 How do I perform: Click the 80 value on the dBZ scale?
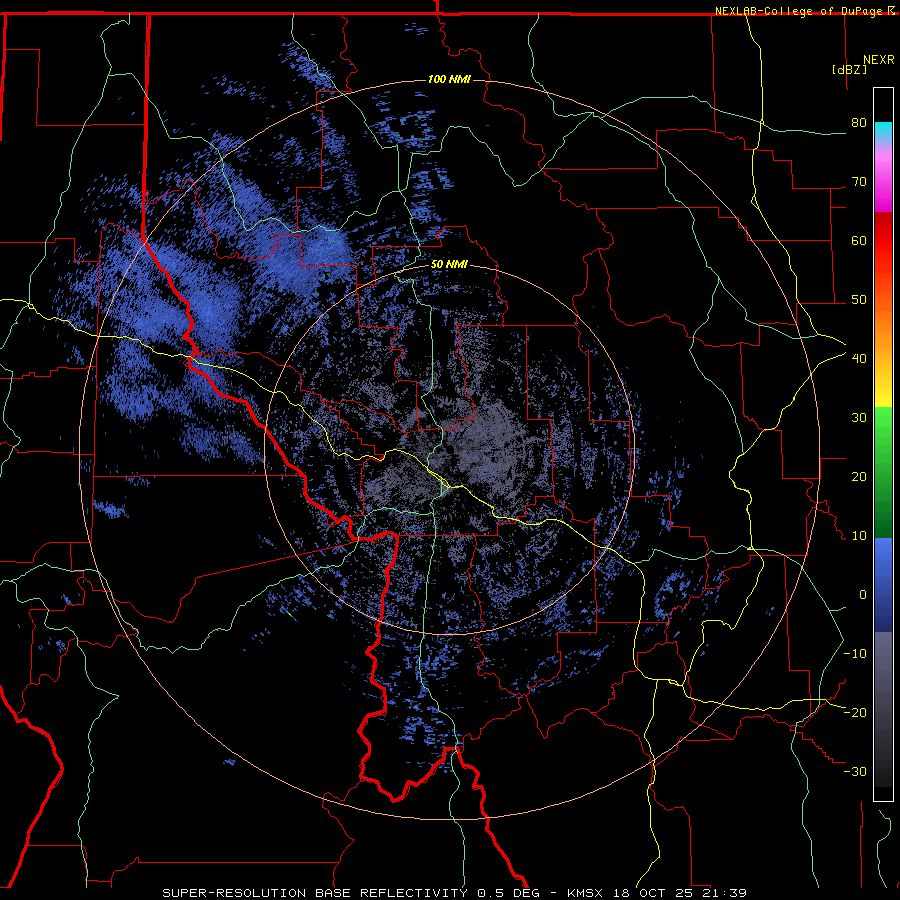point(859,122)
